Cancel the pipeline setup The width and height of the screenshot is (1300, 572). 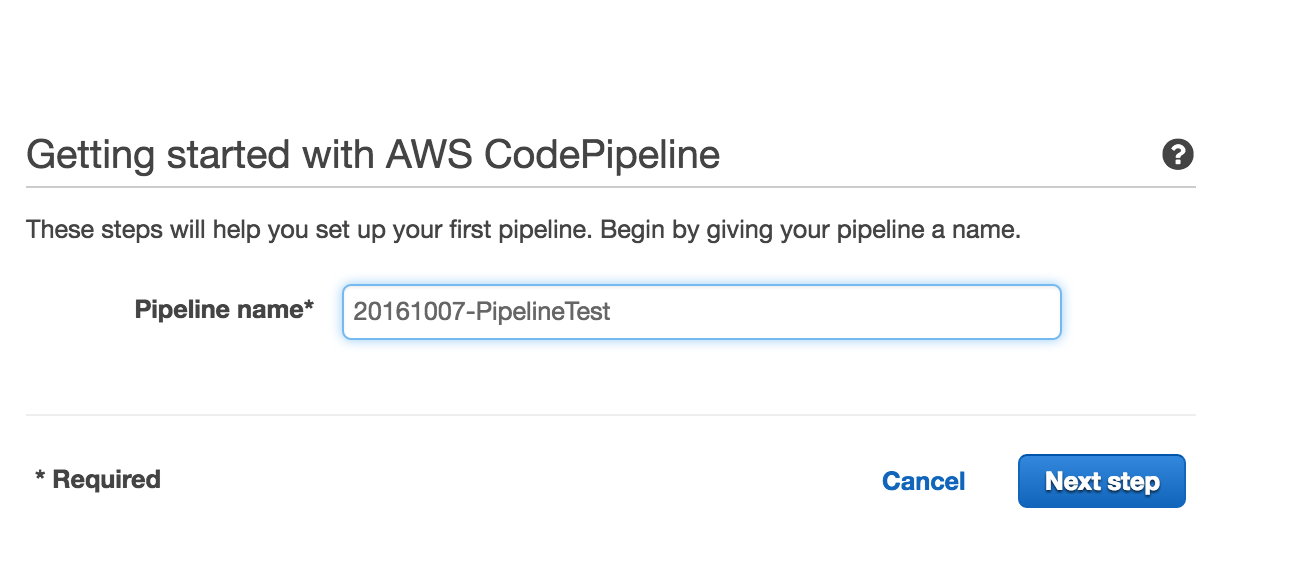(923, 481)
